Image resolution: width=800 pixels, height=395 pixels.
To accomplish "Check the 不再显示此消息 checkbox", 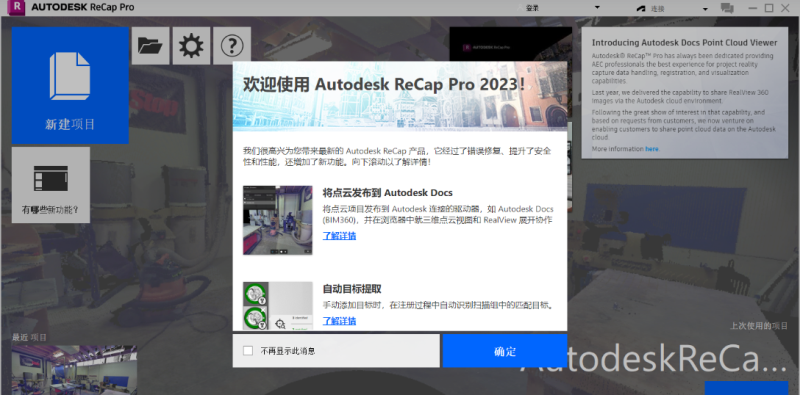I will 248,351.
